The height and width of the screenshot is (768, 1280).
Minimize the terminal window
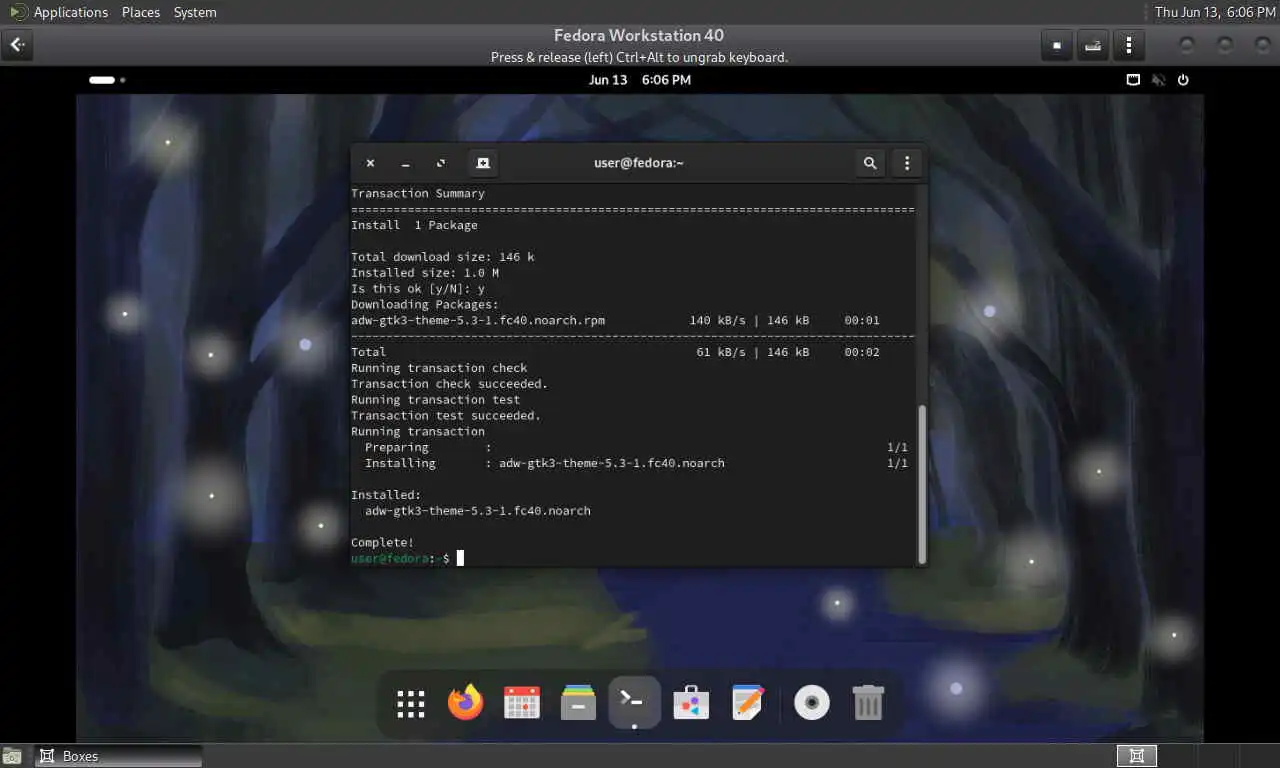(x=405, y=163)
